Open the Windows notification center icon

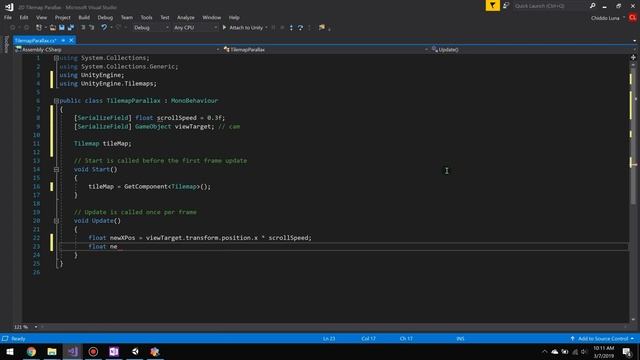tap(627, 352)
